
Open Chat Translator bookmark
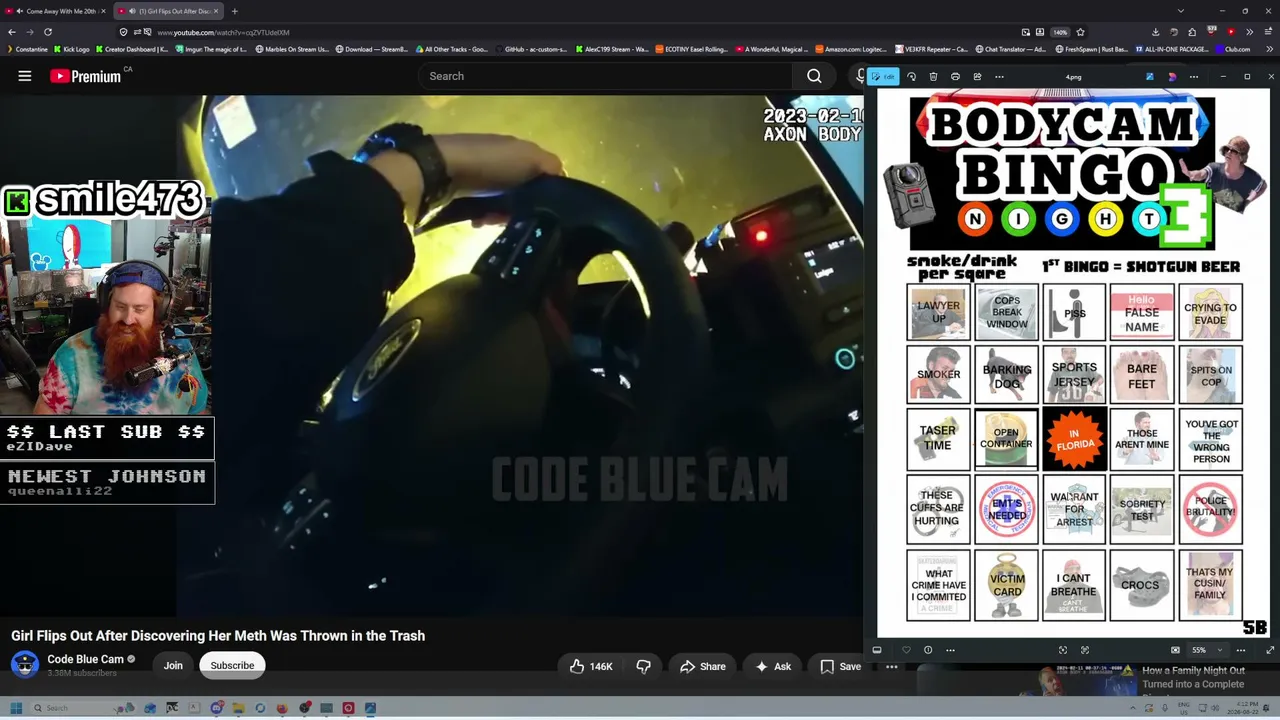pos(1010,49)
